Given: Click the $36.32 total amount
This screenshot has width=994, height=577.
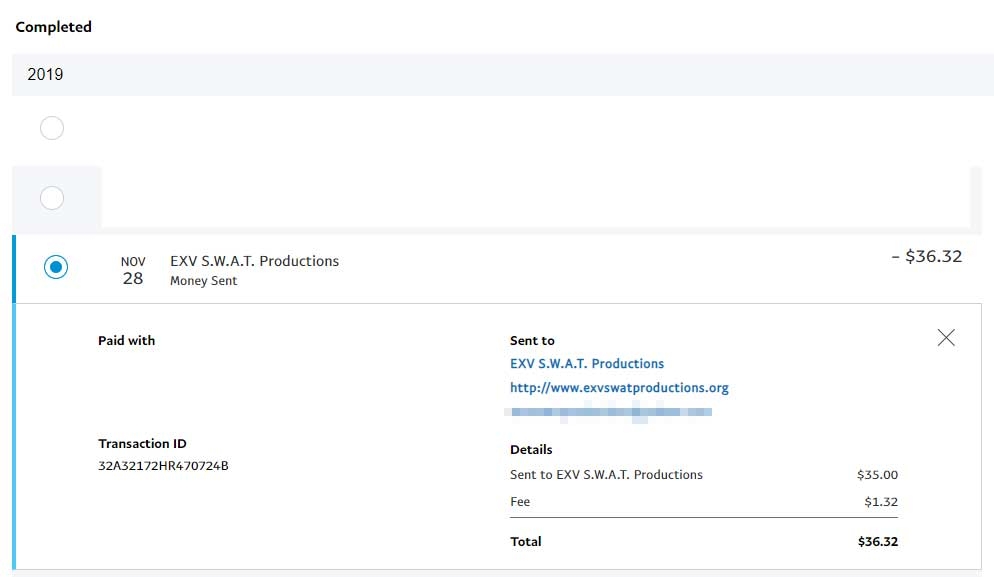Looking at the screenshot, I should tap(877, 541).
